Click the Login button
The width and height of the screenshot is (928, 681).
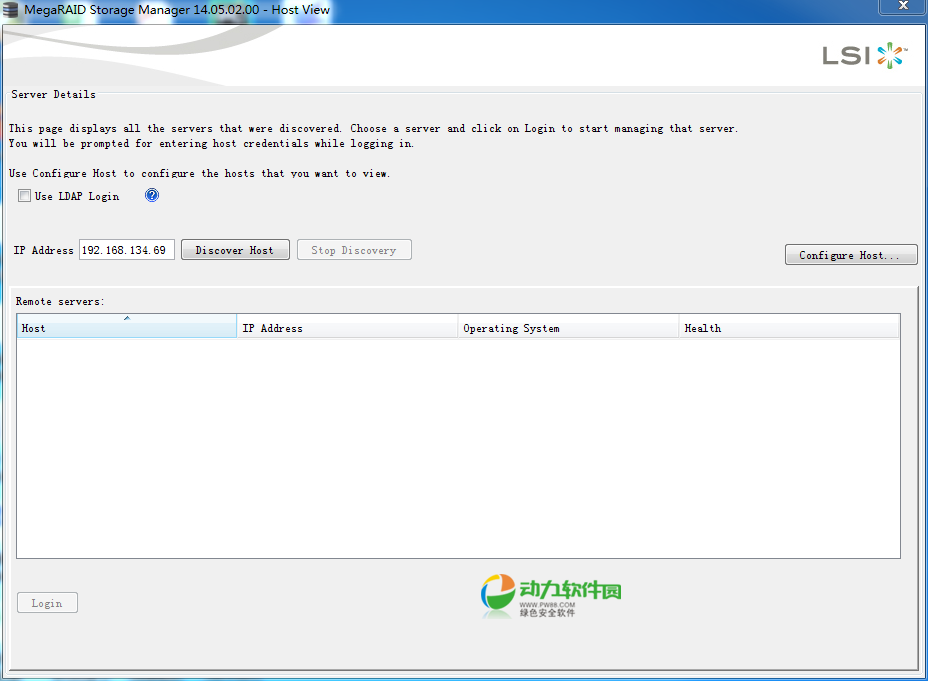47,603
